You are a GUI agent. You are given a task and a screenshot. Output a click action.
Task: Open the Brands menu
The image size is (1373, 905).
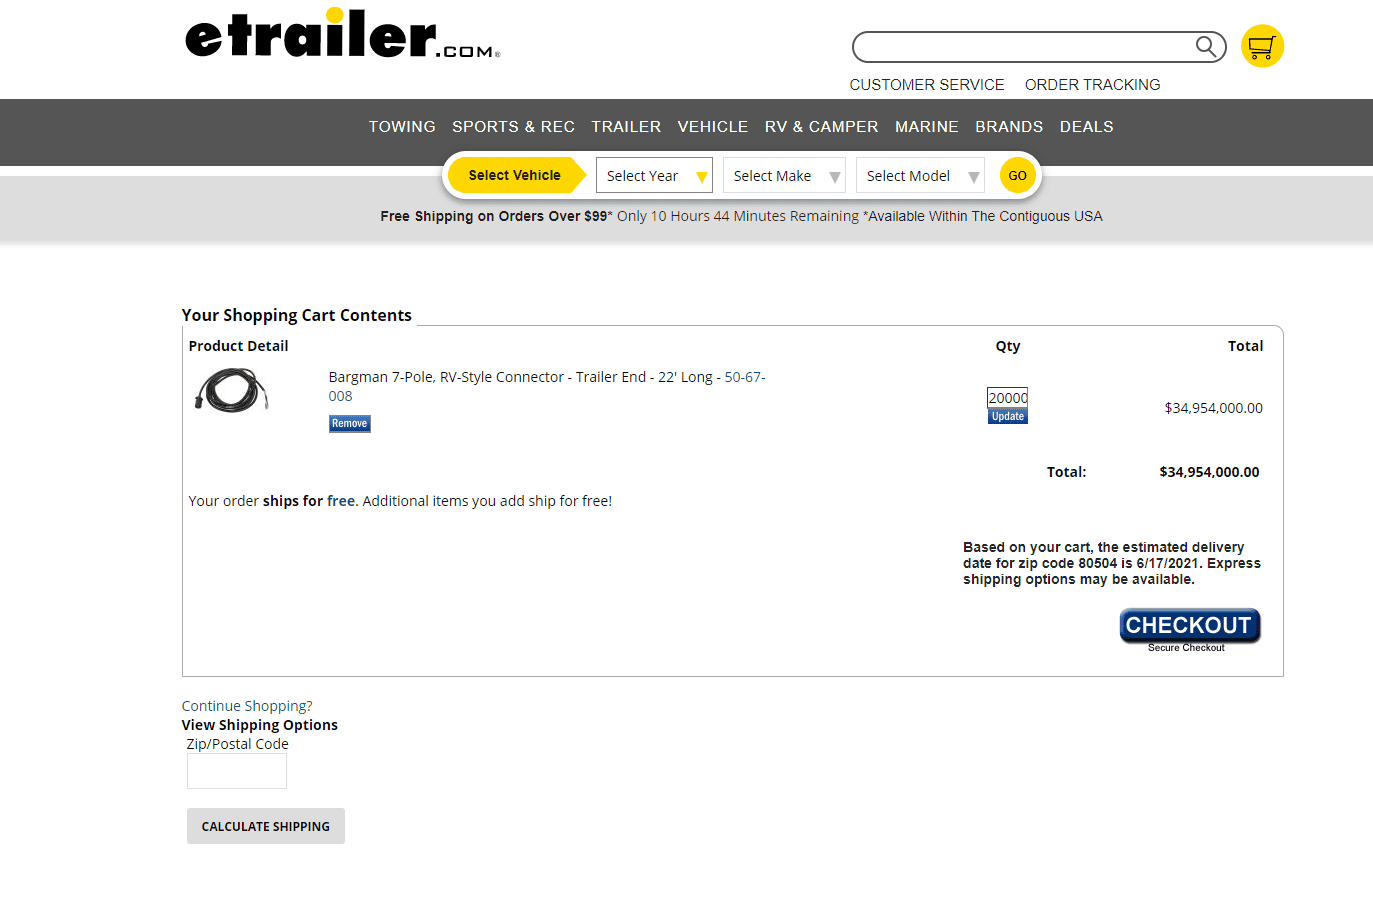click(1009, 127)
